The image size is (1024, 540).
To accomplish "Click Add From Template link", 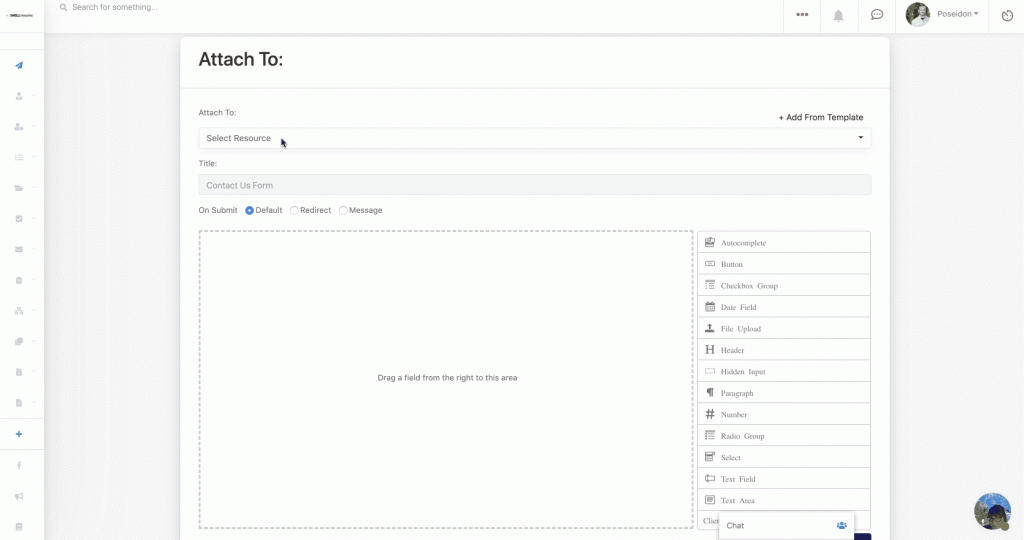I will [821, 118].
